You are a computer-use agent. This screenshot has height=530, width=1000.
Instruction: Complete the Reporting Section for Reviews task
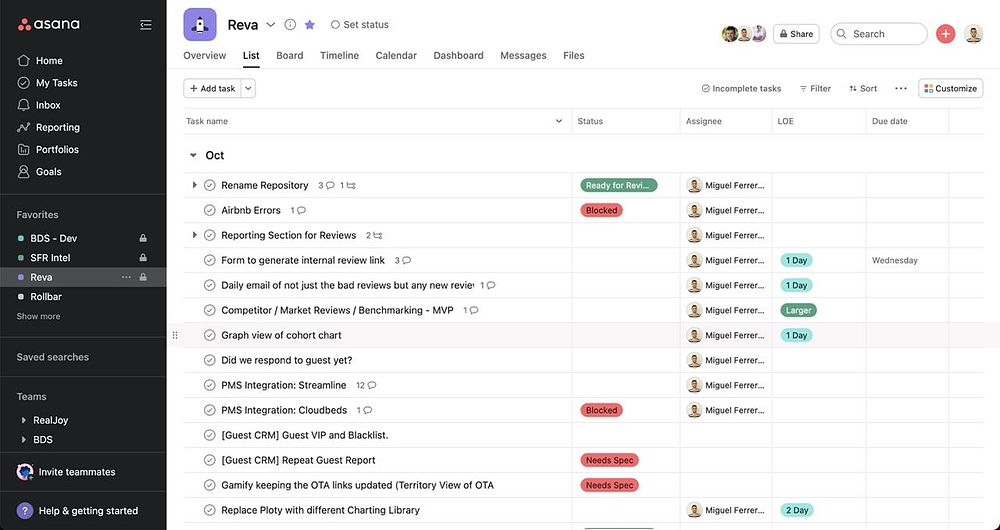click(209, 235)
